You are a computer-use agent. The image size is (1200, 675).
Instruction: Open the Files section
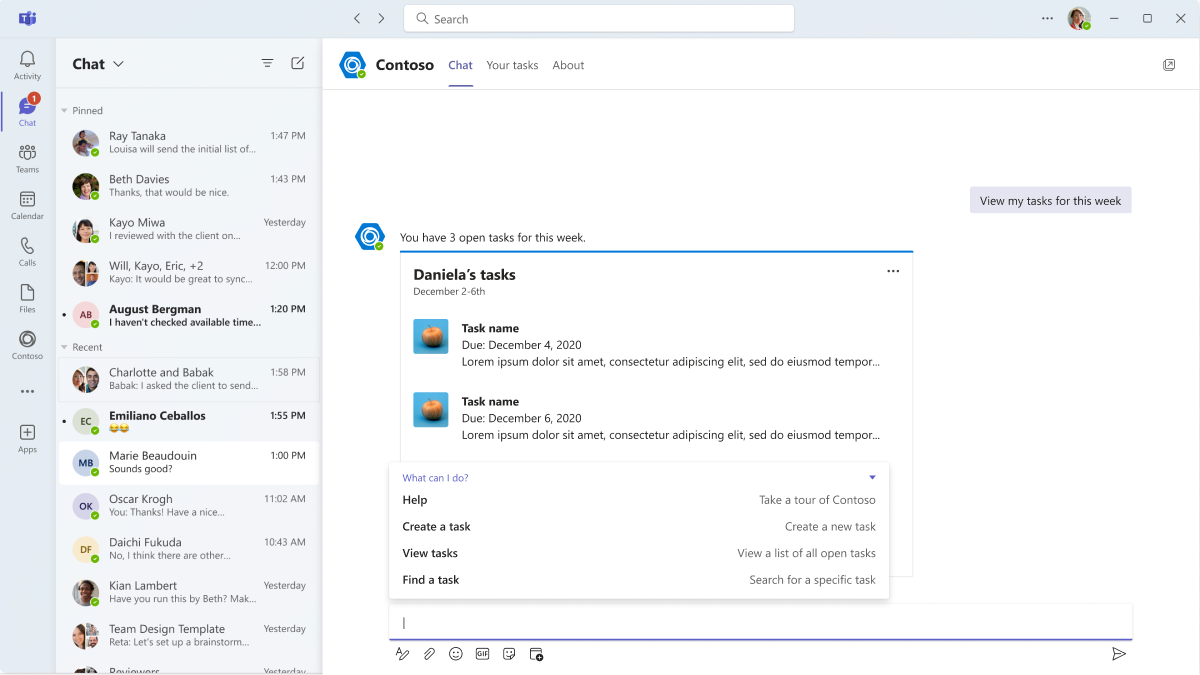pos(27,298)
